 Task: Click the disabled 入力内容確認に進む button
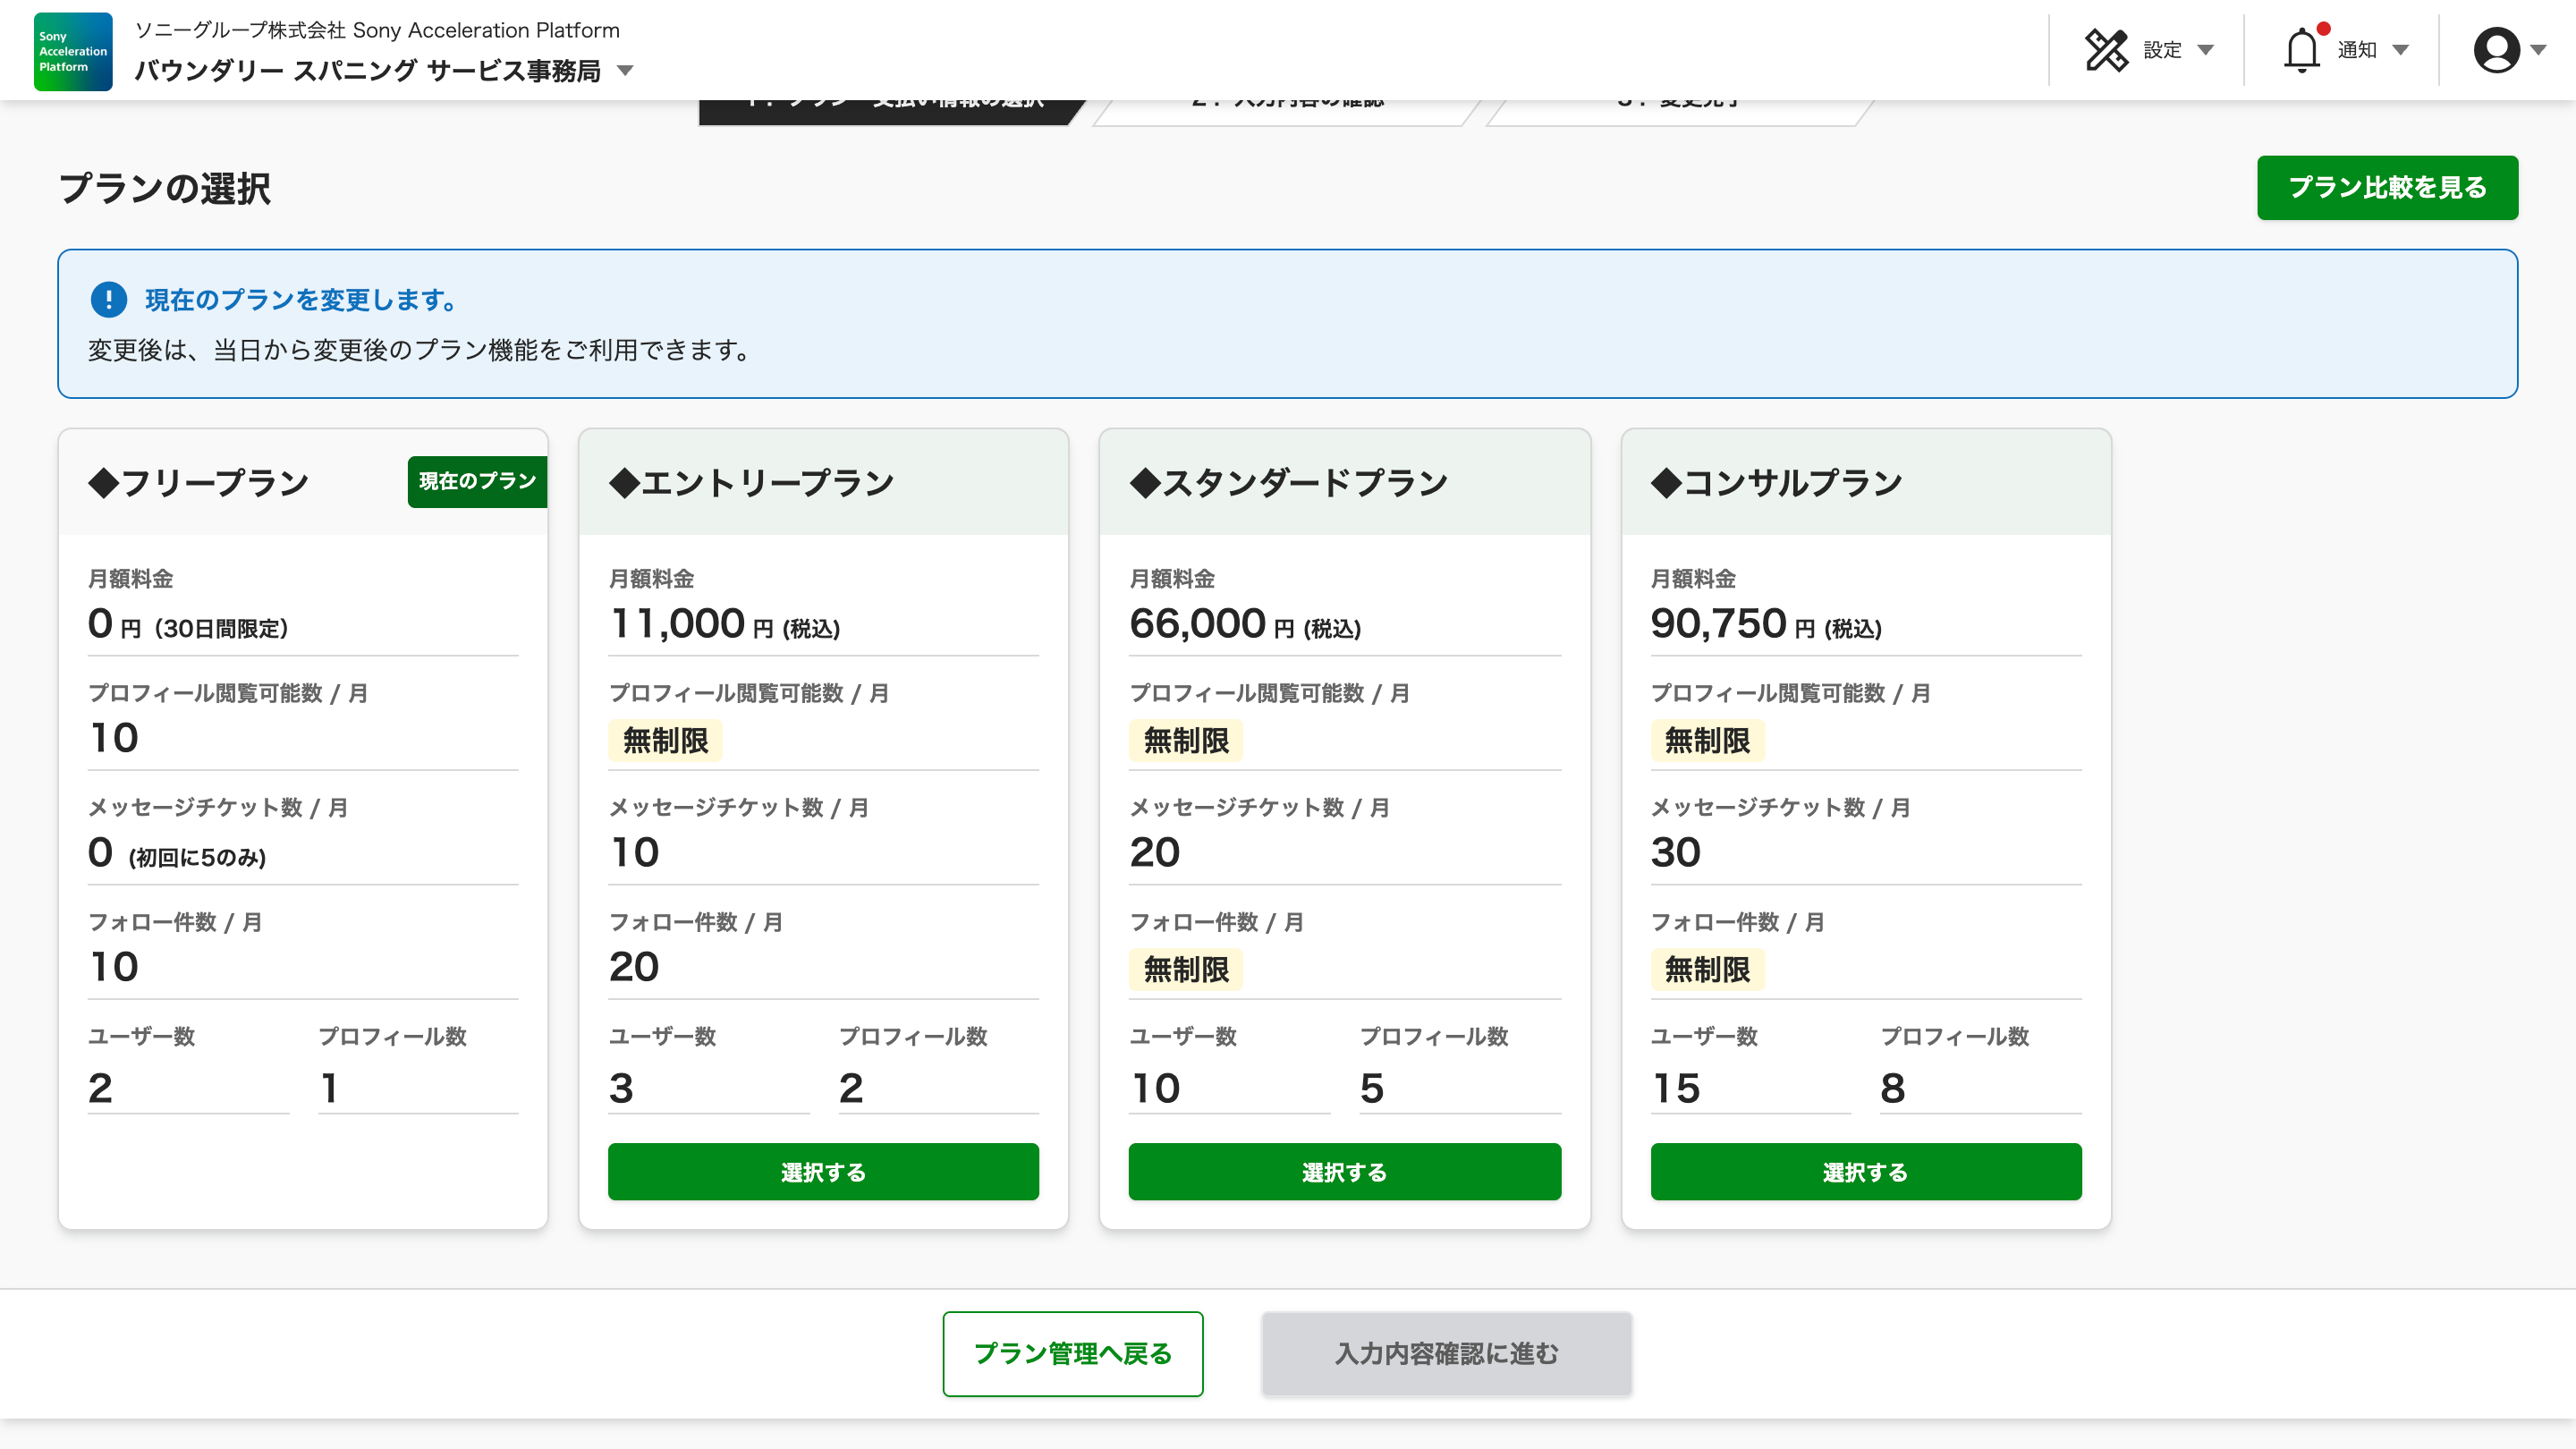1446,1353
